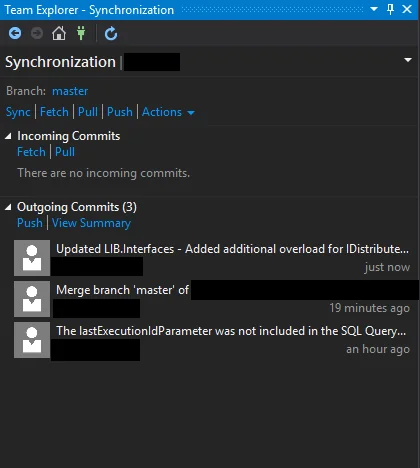Click avatar of lastExecutionIdParameter commit
Viewport: 420px width, 468px height.
[x=32, y=340]
